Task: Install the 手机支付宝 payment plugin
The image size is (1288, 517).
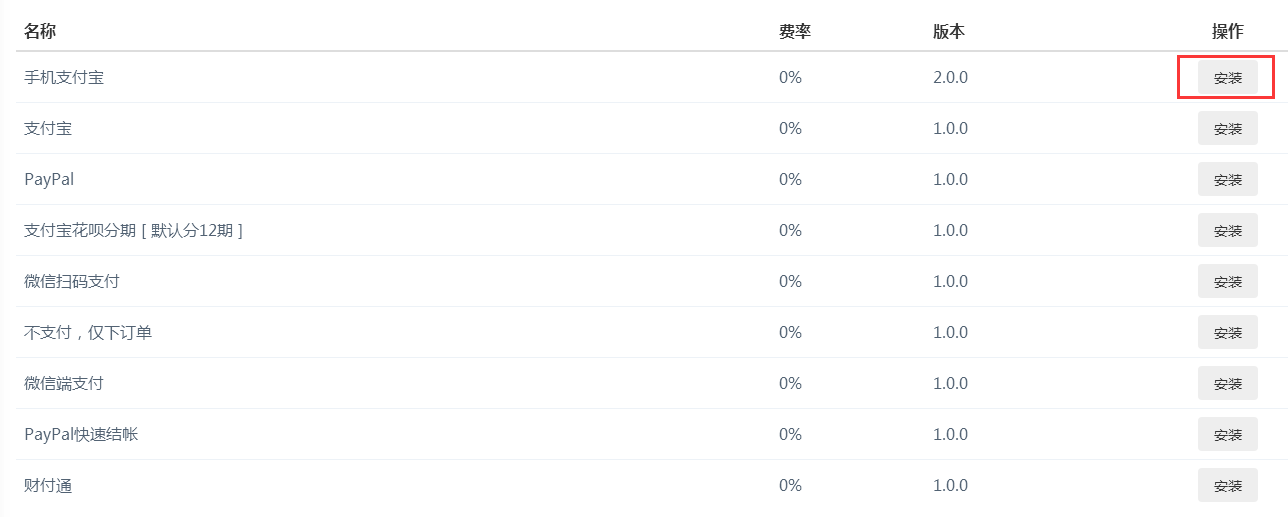Action: 1227,78
